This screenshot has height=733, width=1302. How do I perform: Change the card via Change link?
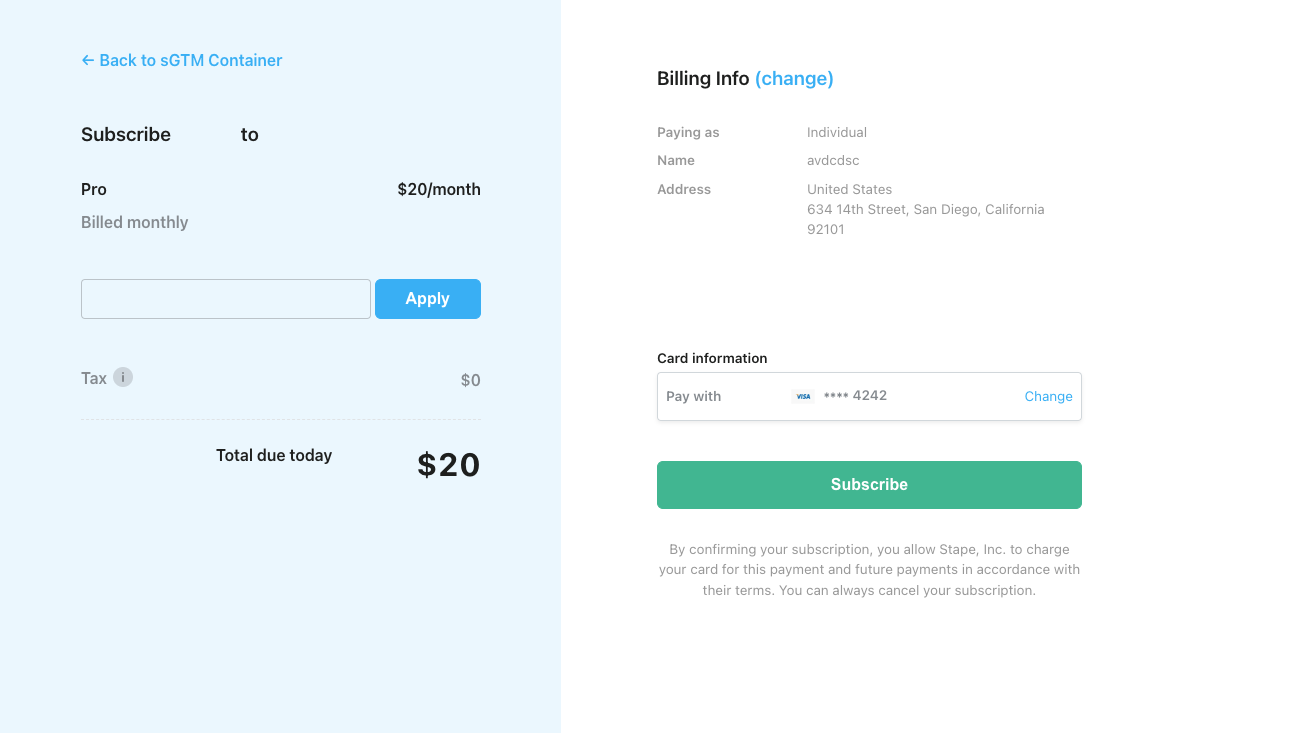pos(1048,396)
